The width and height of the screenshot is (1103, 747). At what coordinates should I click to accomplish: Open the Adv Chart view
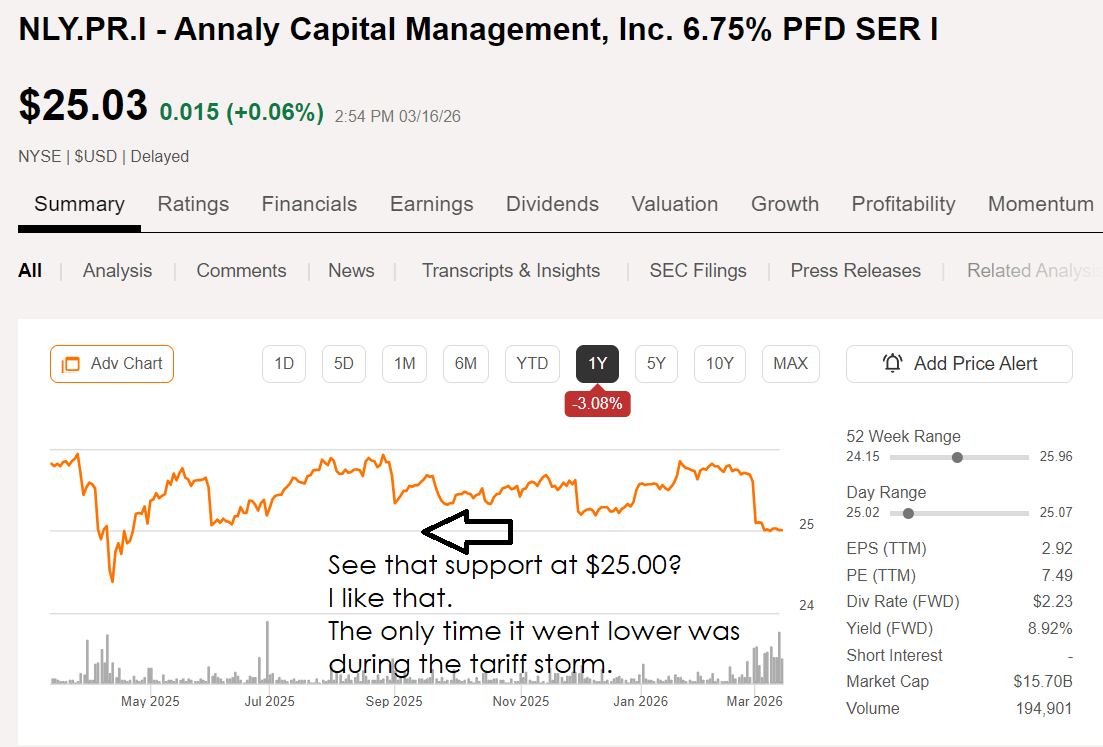112,364
